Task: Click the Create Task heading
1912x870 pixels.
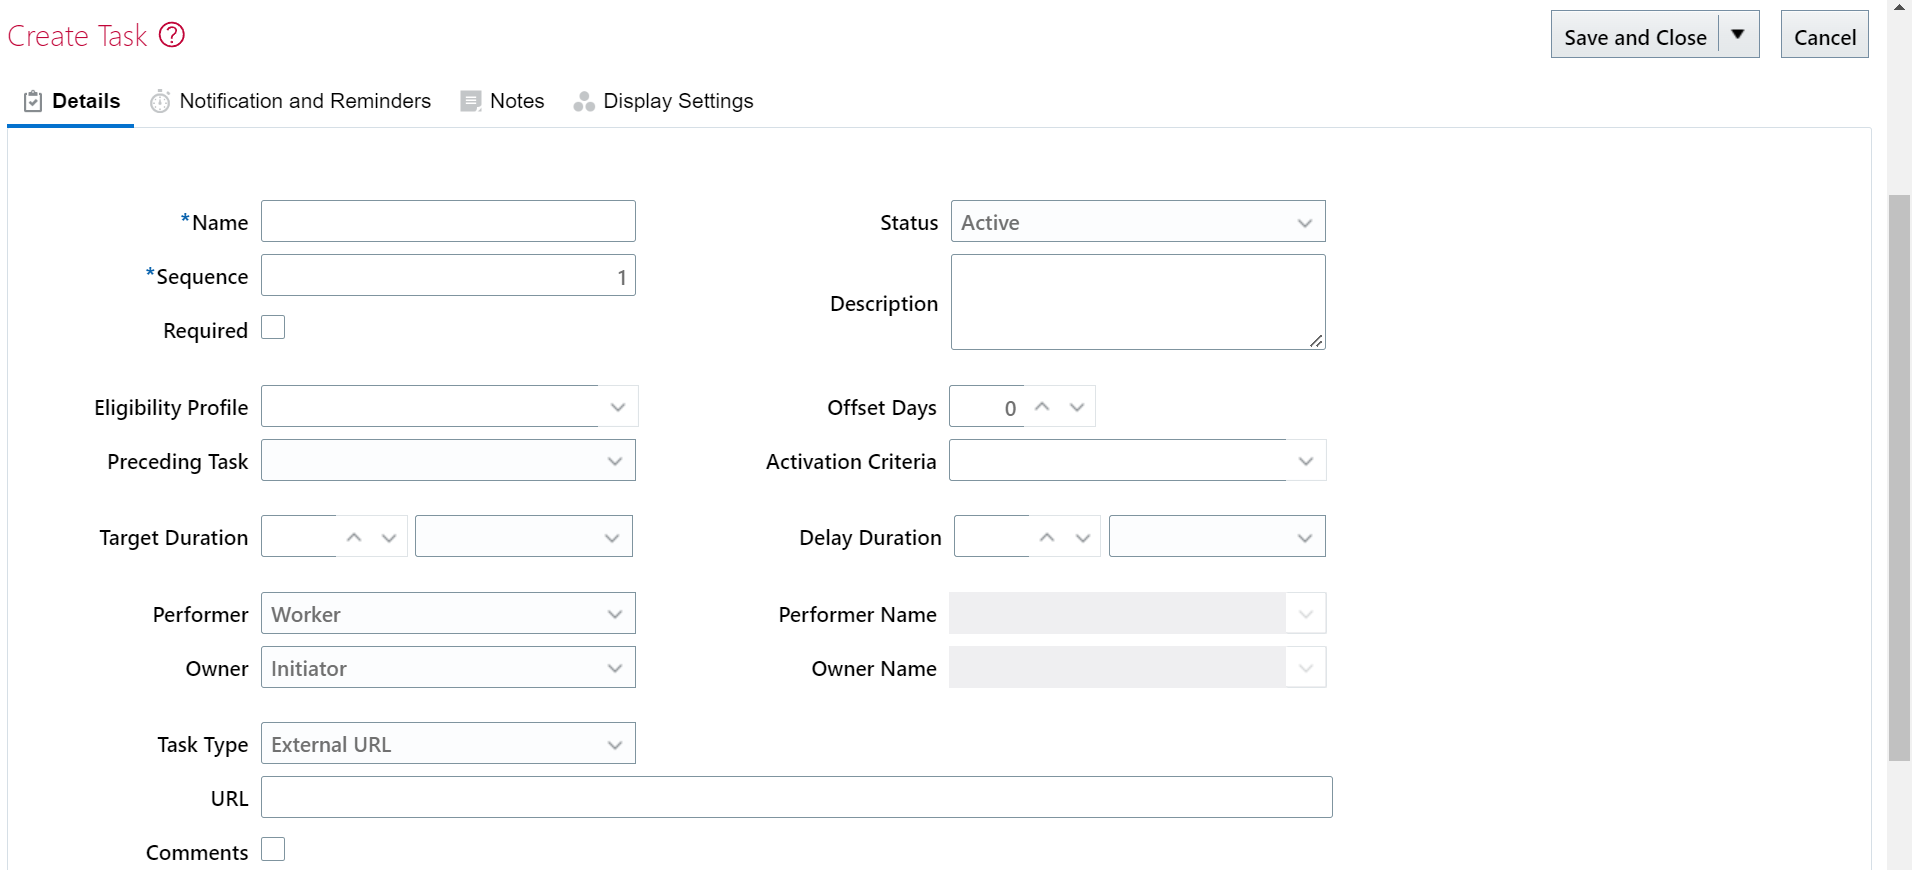Action: (77, 36)
